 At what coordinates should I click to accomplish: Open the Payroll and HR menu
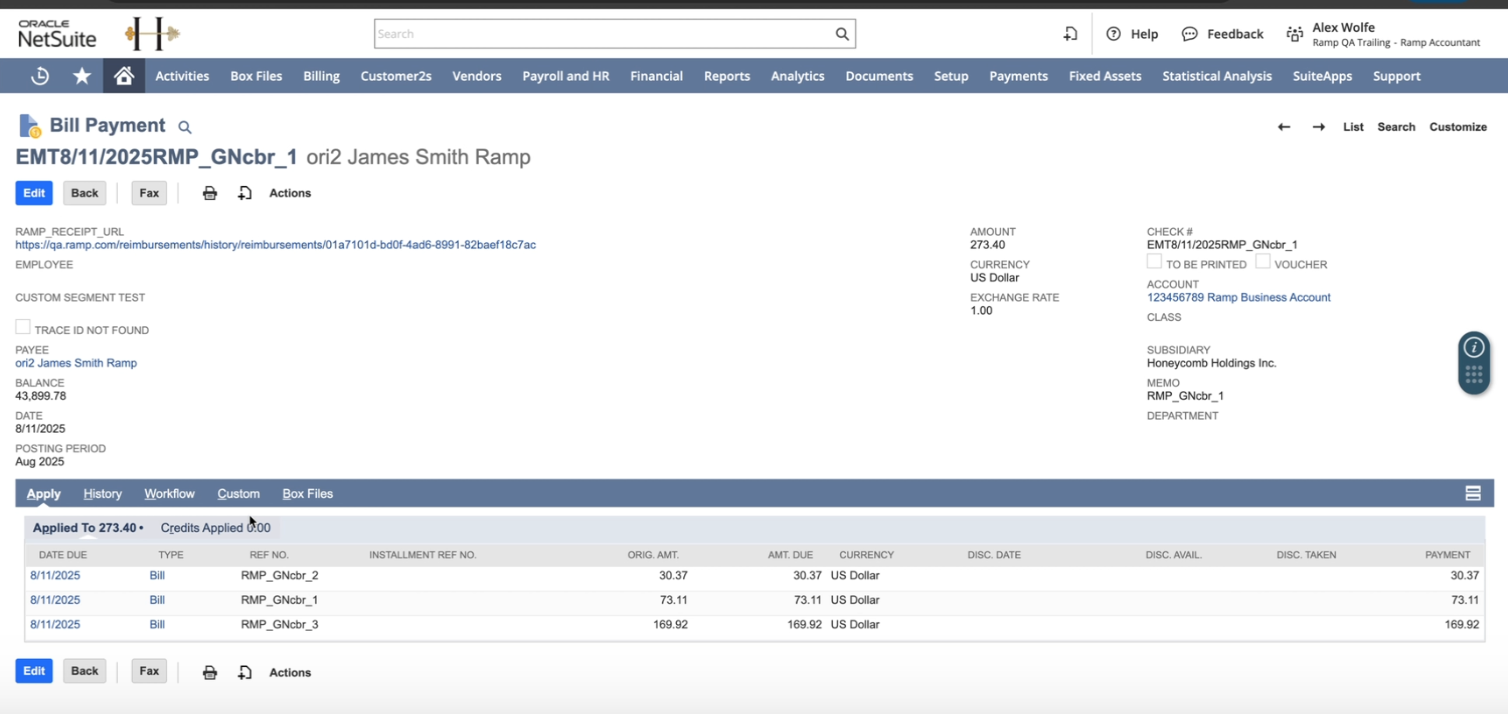coord(566,76)
